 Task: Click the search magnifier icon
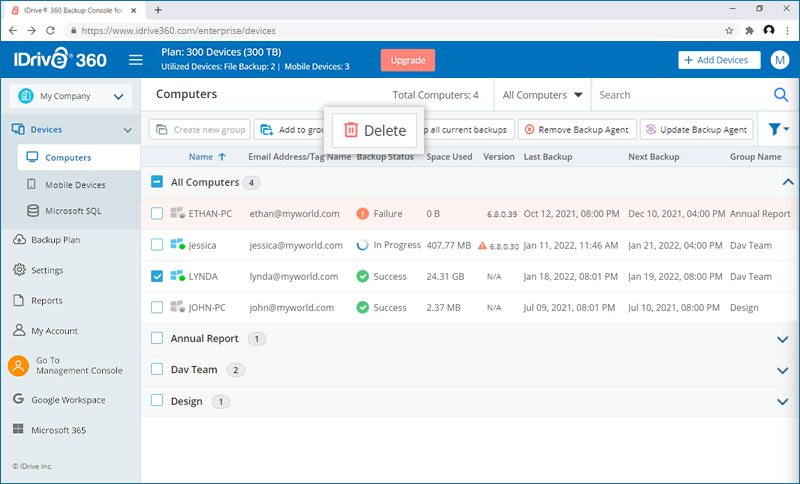[781, 95]
